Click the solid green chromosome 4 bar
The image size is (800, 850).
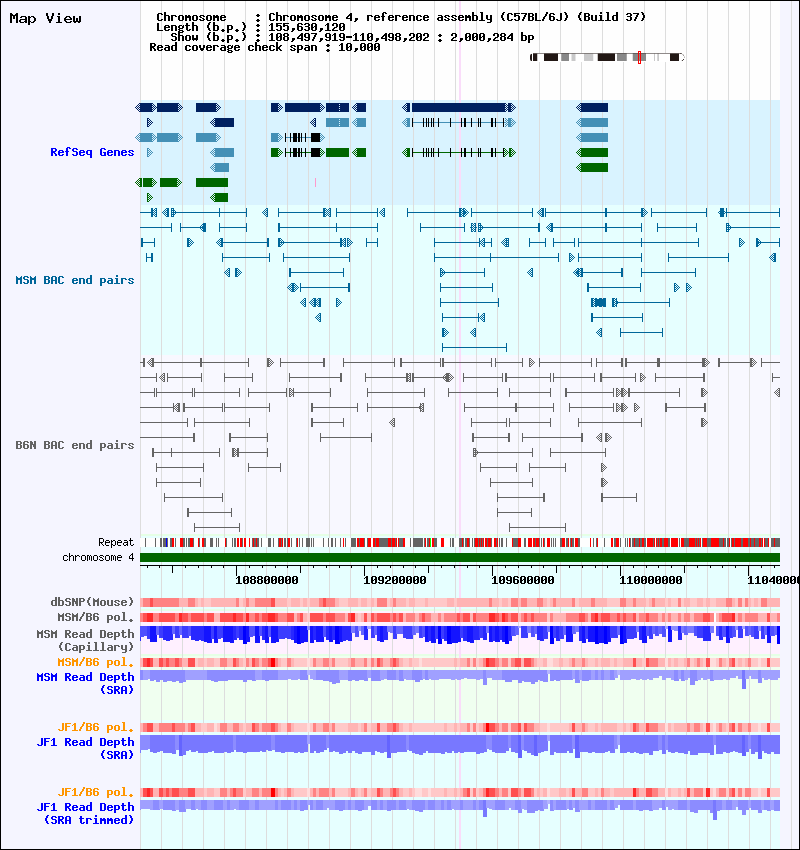[460, 557]
